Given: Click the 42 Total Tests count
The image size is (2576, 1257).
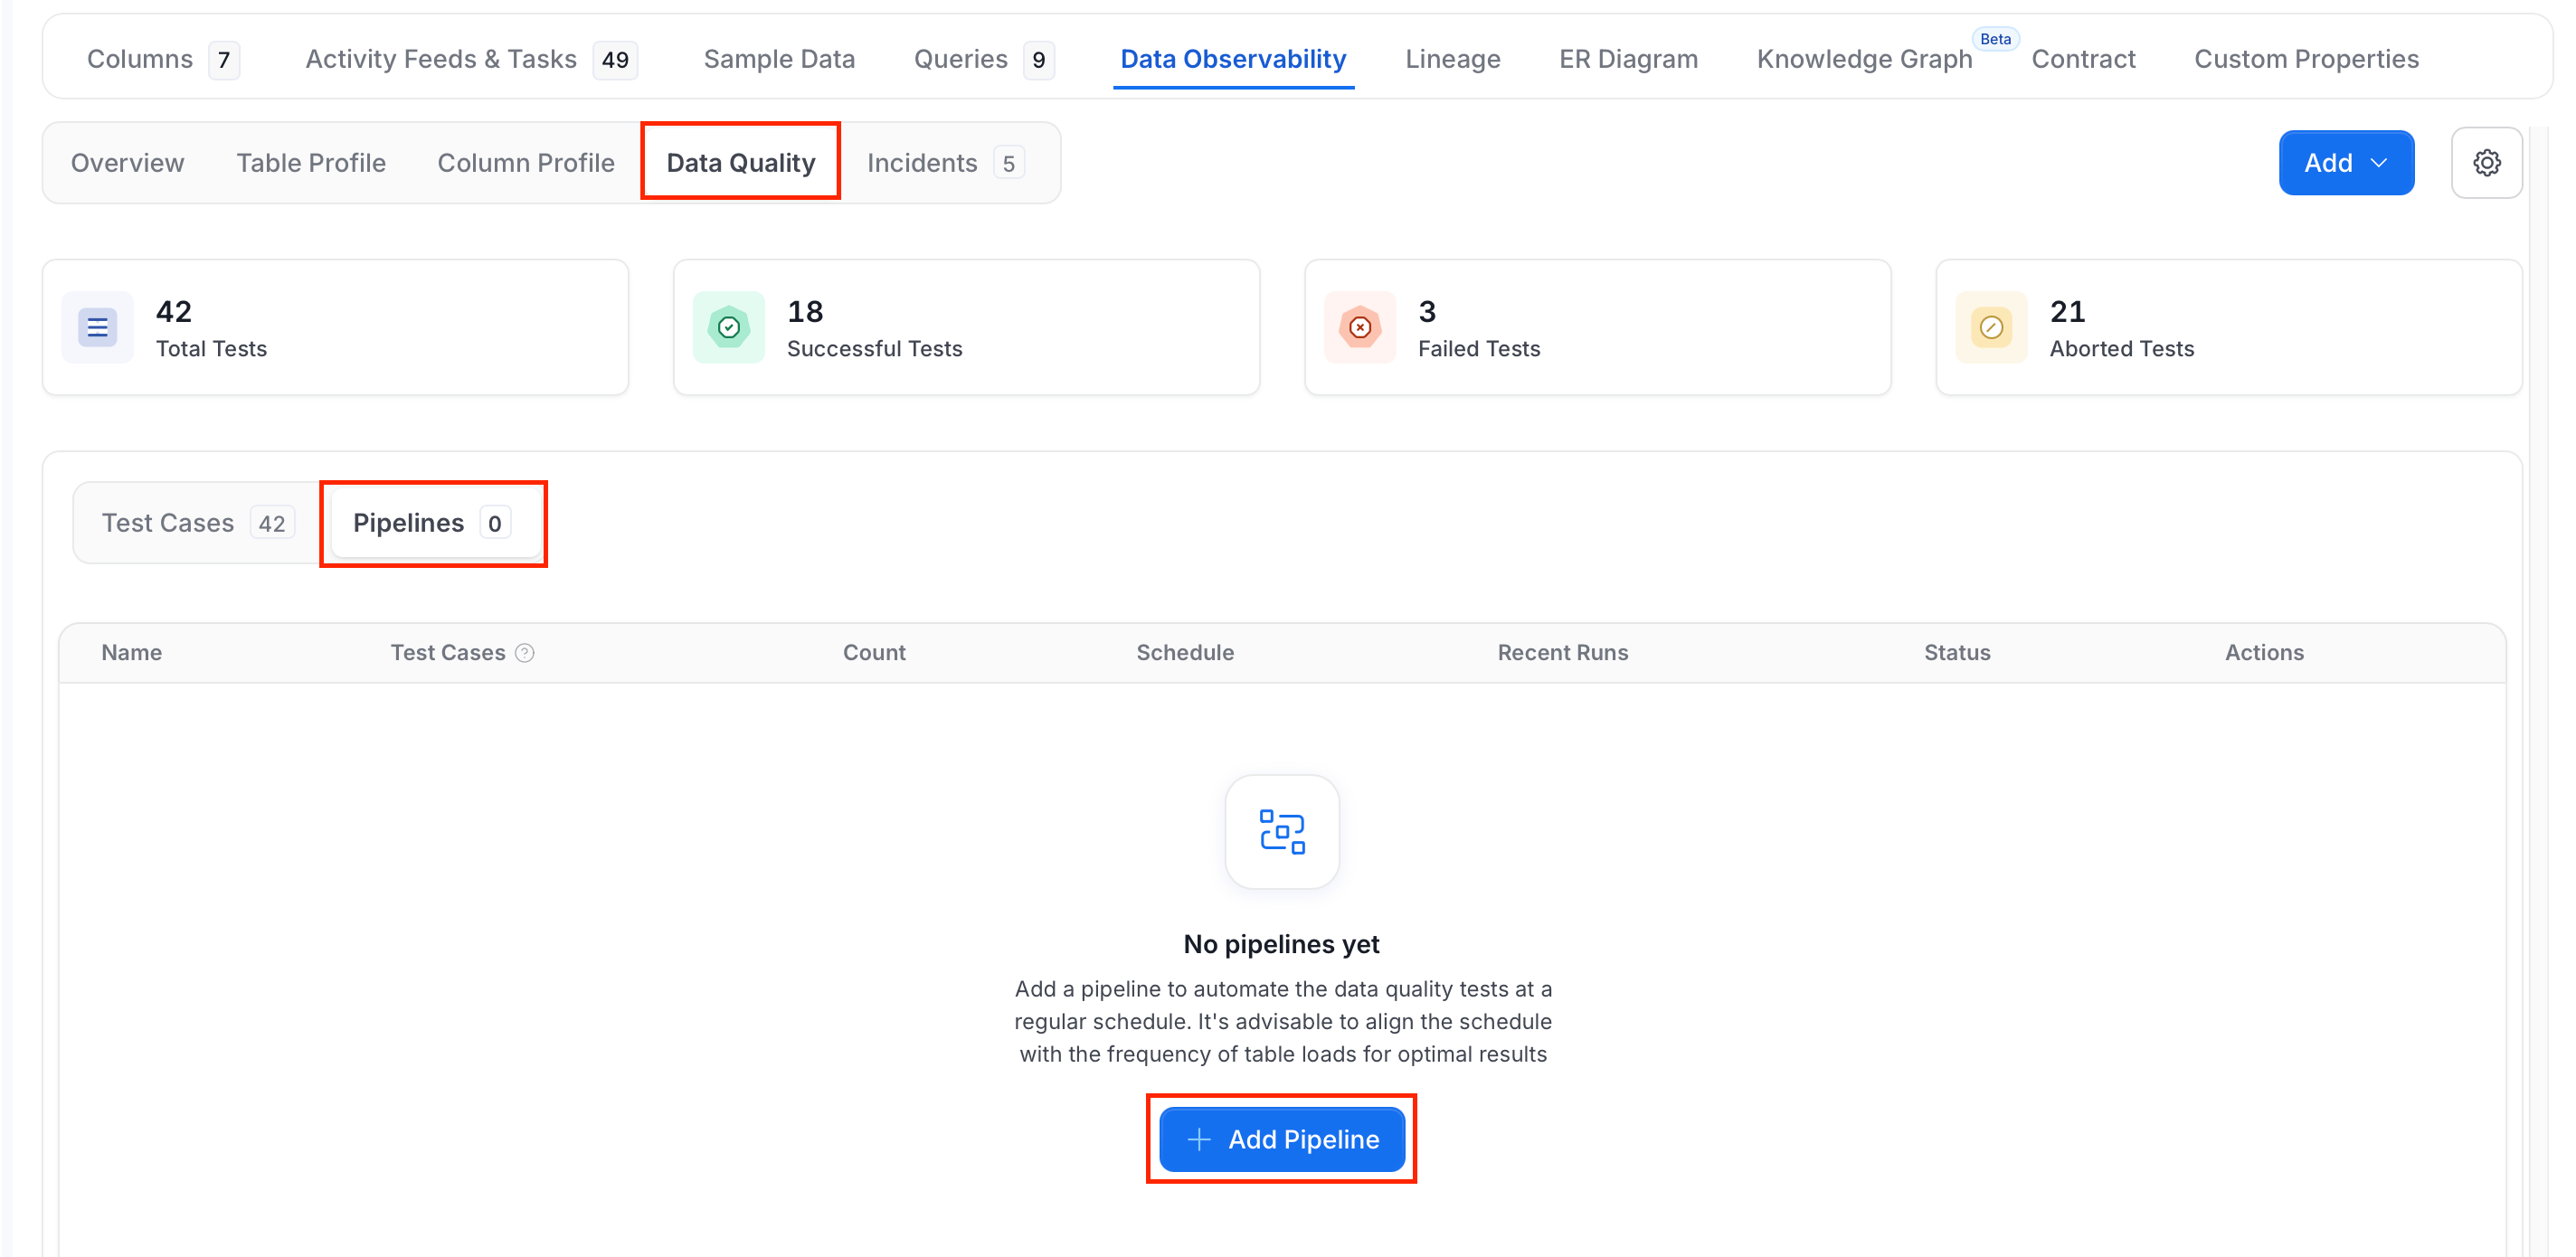Looking at the screenshot, I should point(174,311).
